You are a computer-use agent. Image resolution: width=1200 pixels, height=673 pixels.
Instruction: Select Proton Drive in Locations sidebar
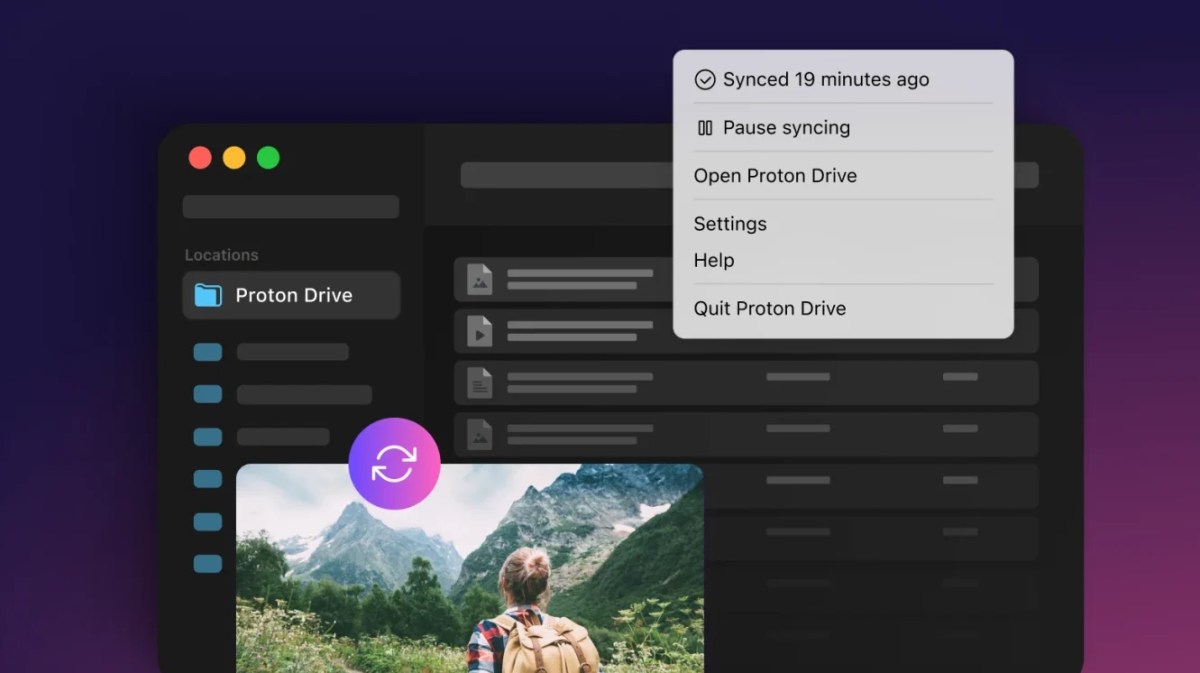point(292,295)
